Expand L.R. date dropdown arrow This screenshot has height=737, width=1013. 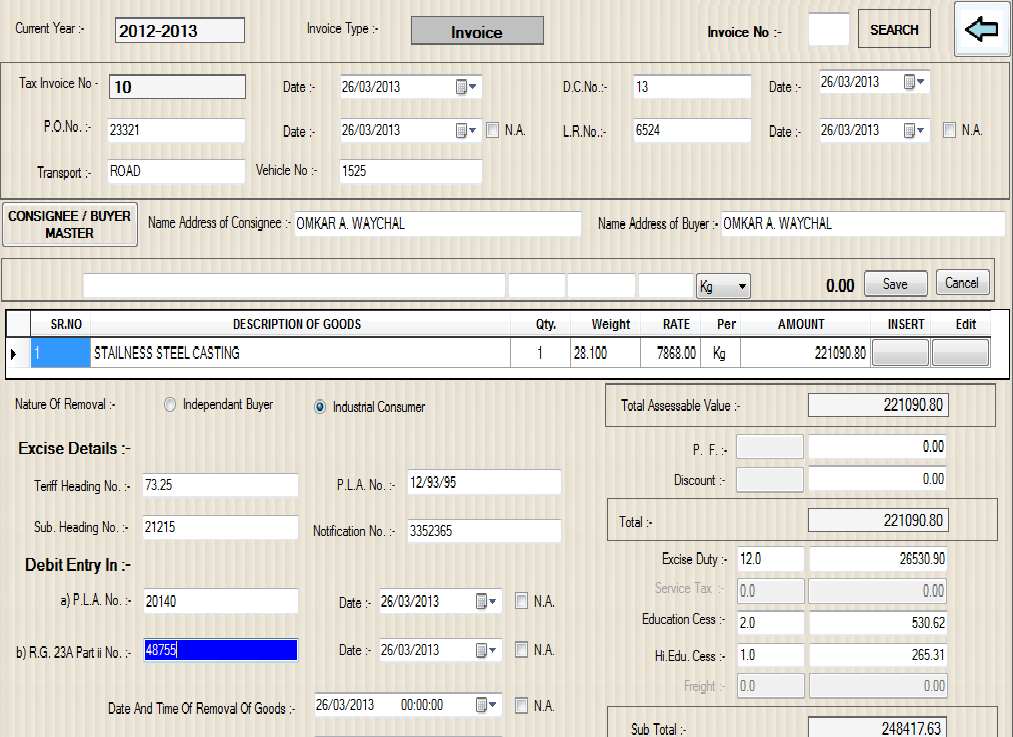(x=921, y=130)
